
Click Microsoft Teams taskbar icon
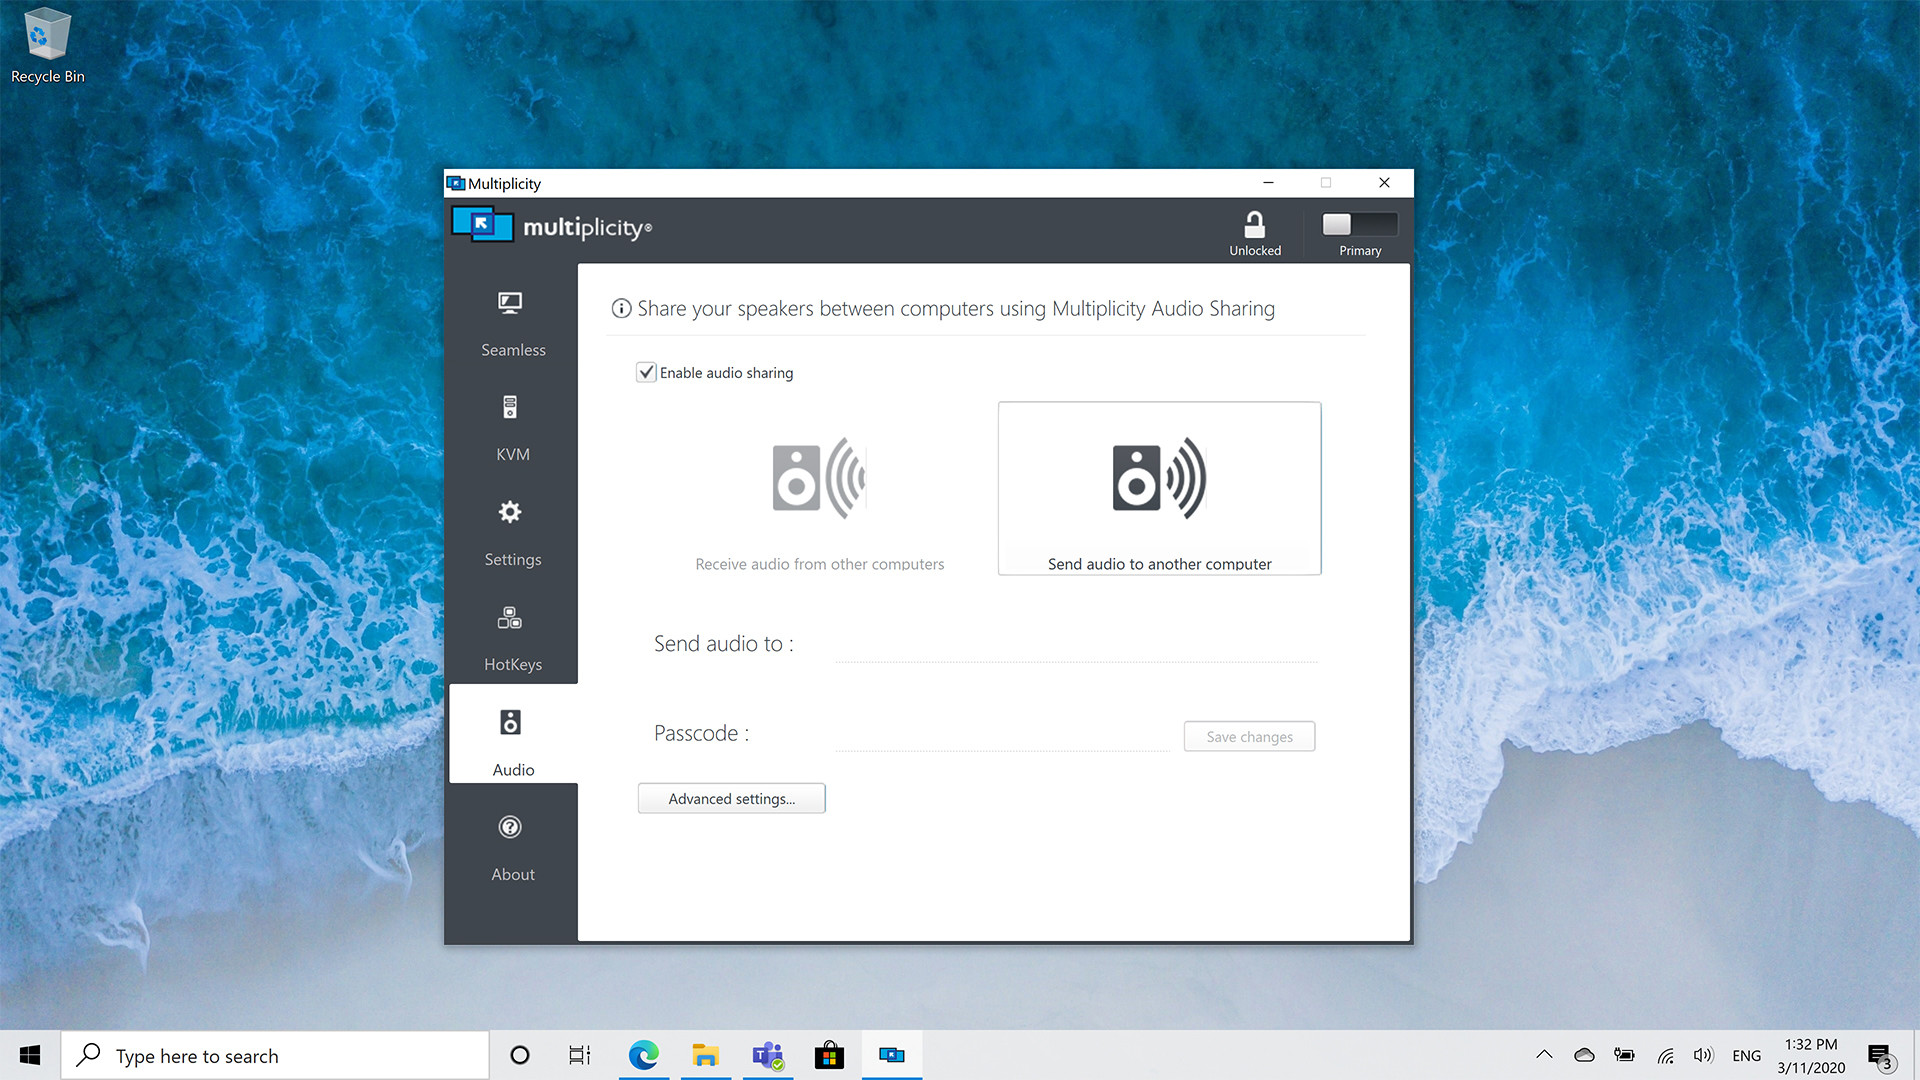[767, 1055]
